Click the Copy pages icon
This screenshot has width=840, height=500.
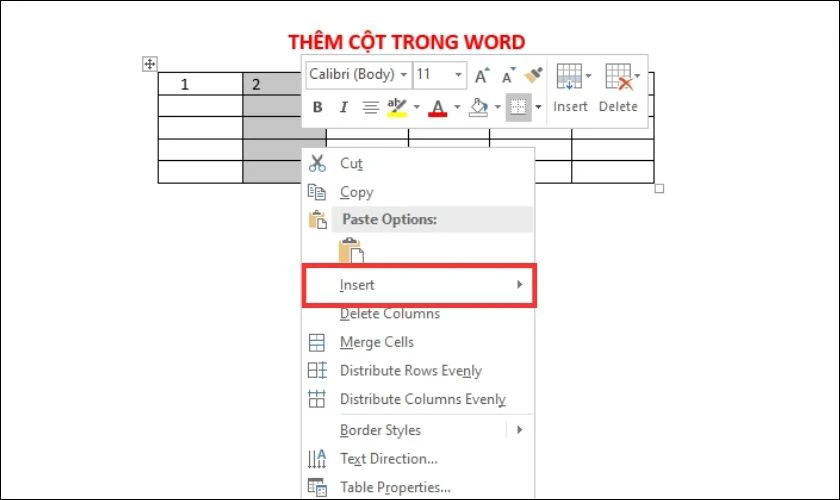[317, 192]
